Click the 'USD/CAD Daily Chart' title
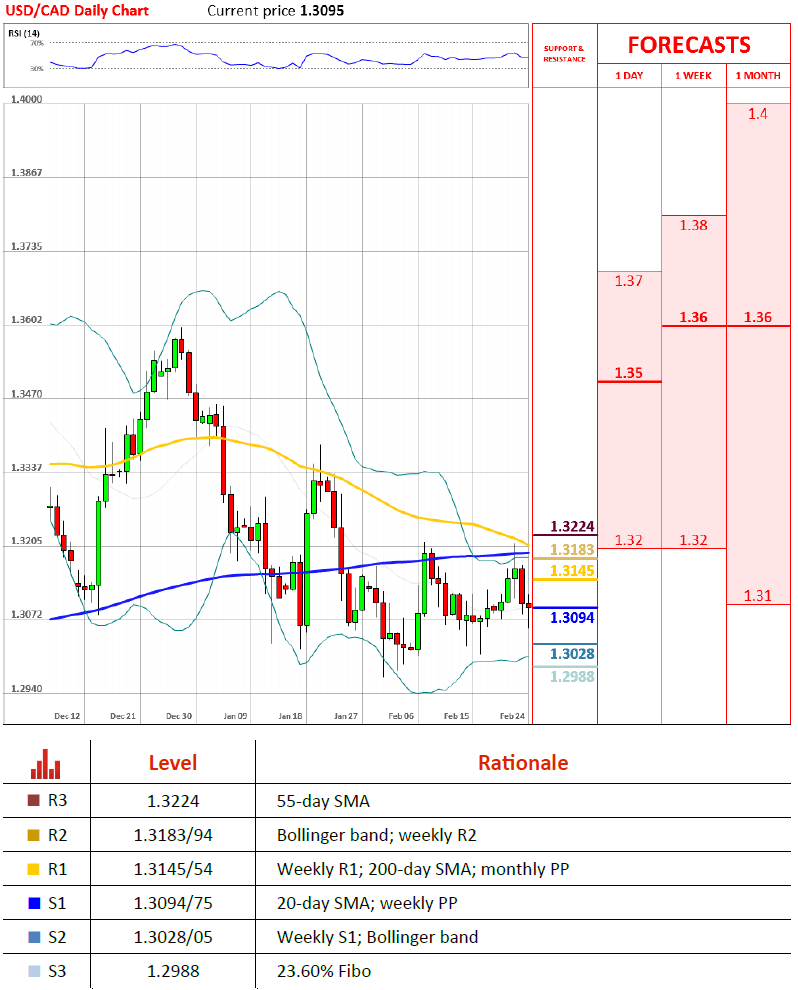 click(x=77, y=11)
